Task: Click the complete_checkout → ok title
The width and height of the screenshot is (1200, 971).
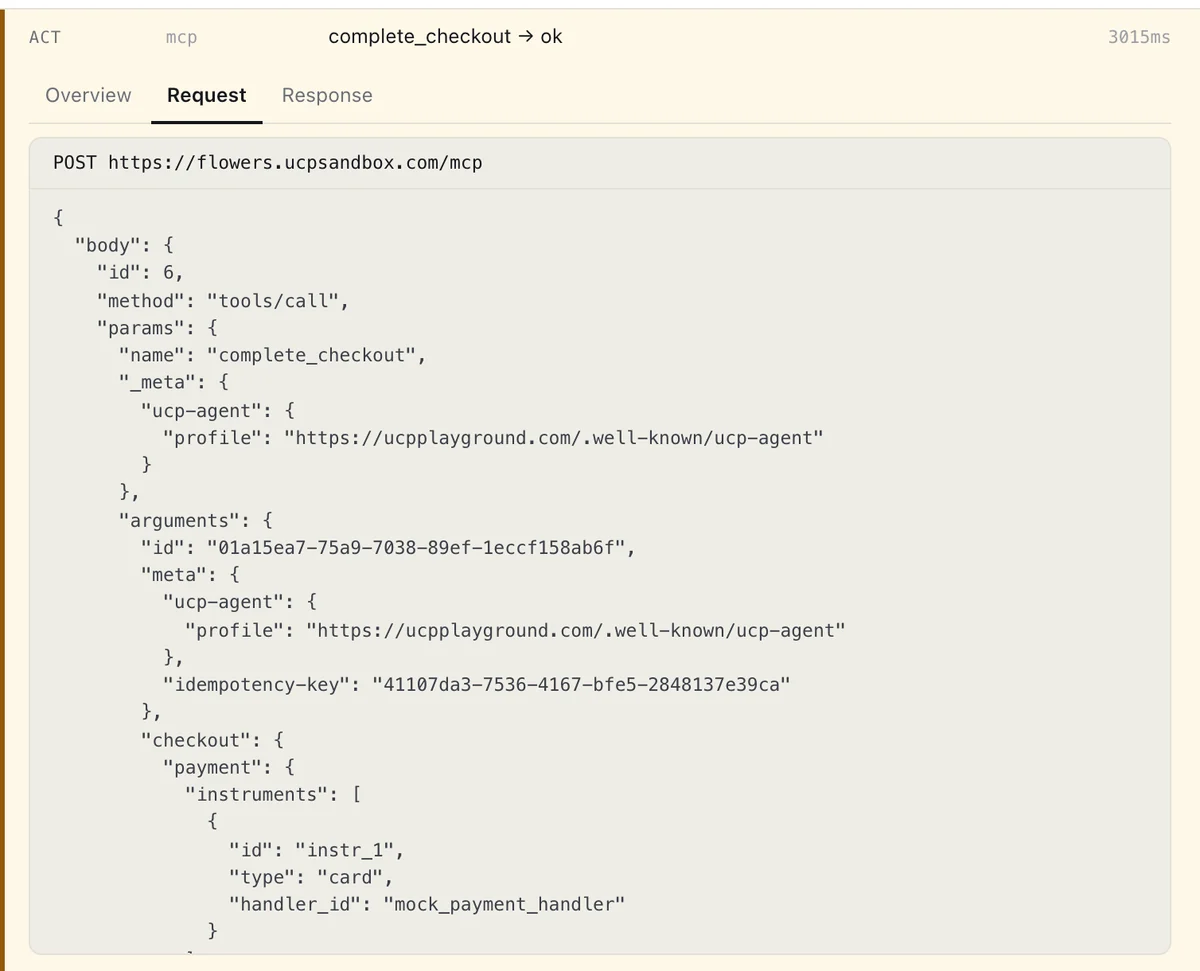Action: pyautogui.click(x=445, y=37)
